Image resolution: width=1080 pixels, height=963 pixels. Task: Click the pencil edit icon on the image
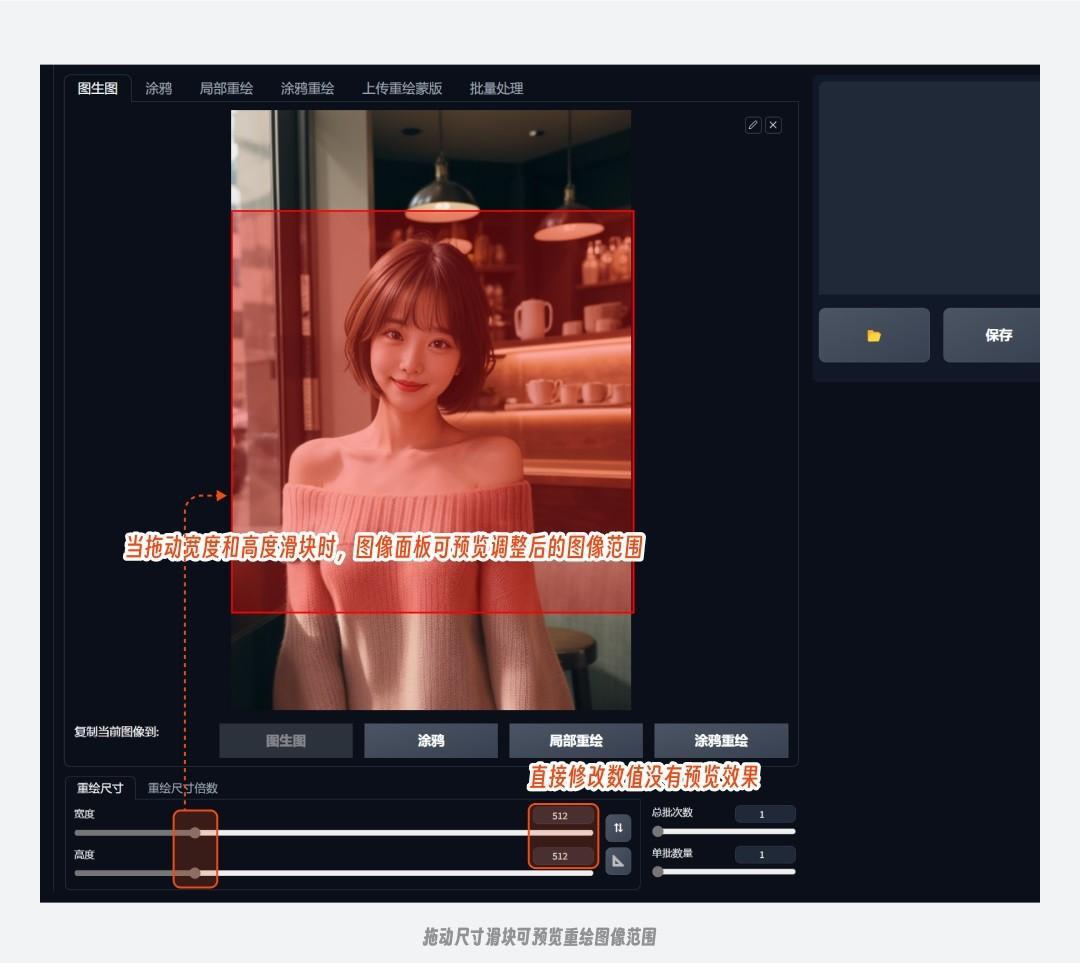(753, 125)
